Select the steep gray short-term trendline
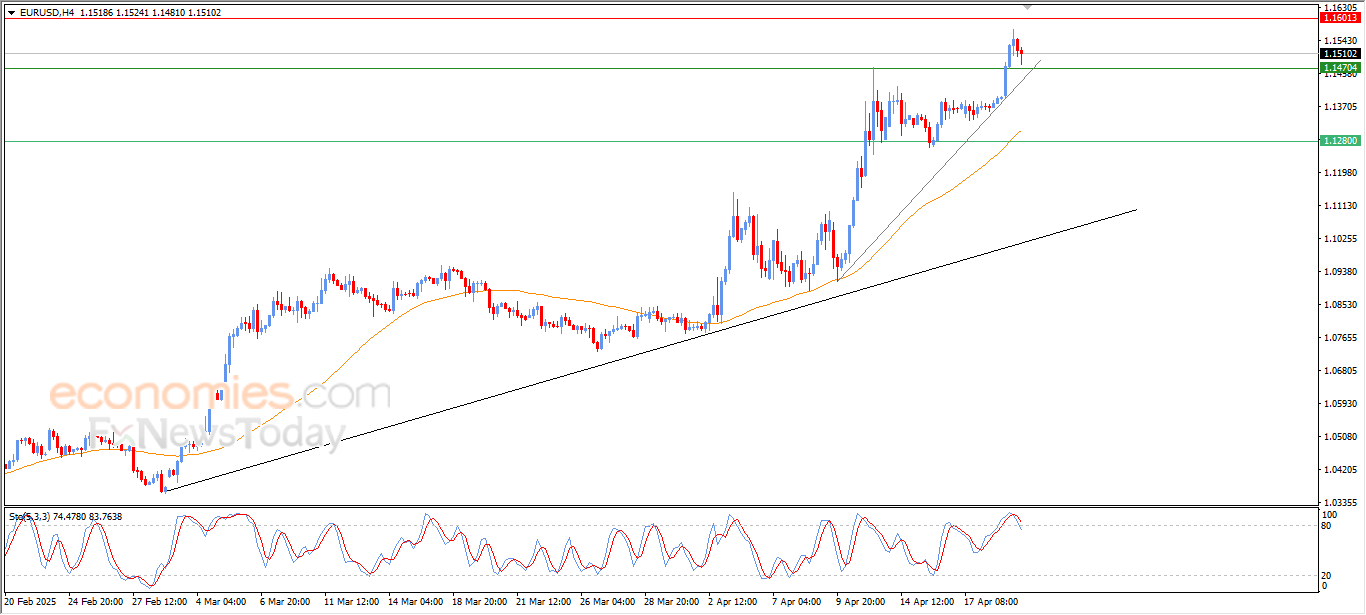The image size is (1366, 615). pos(940,170)
